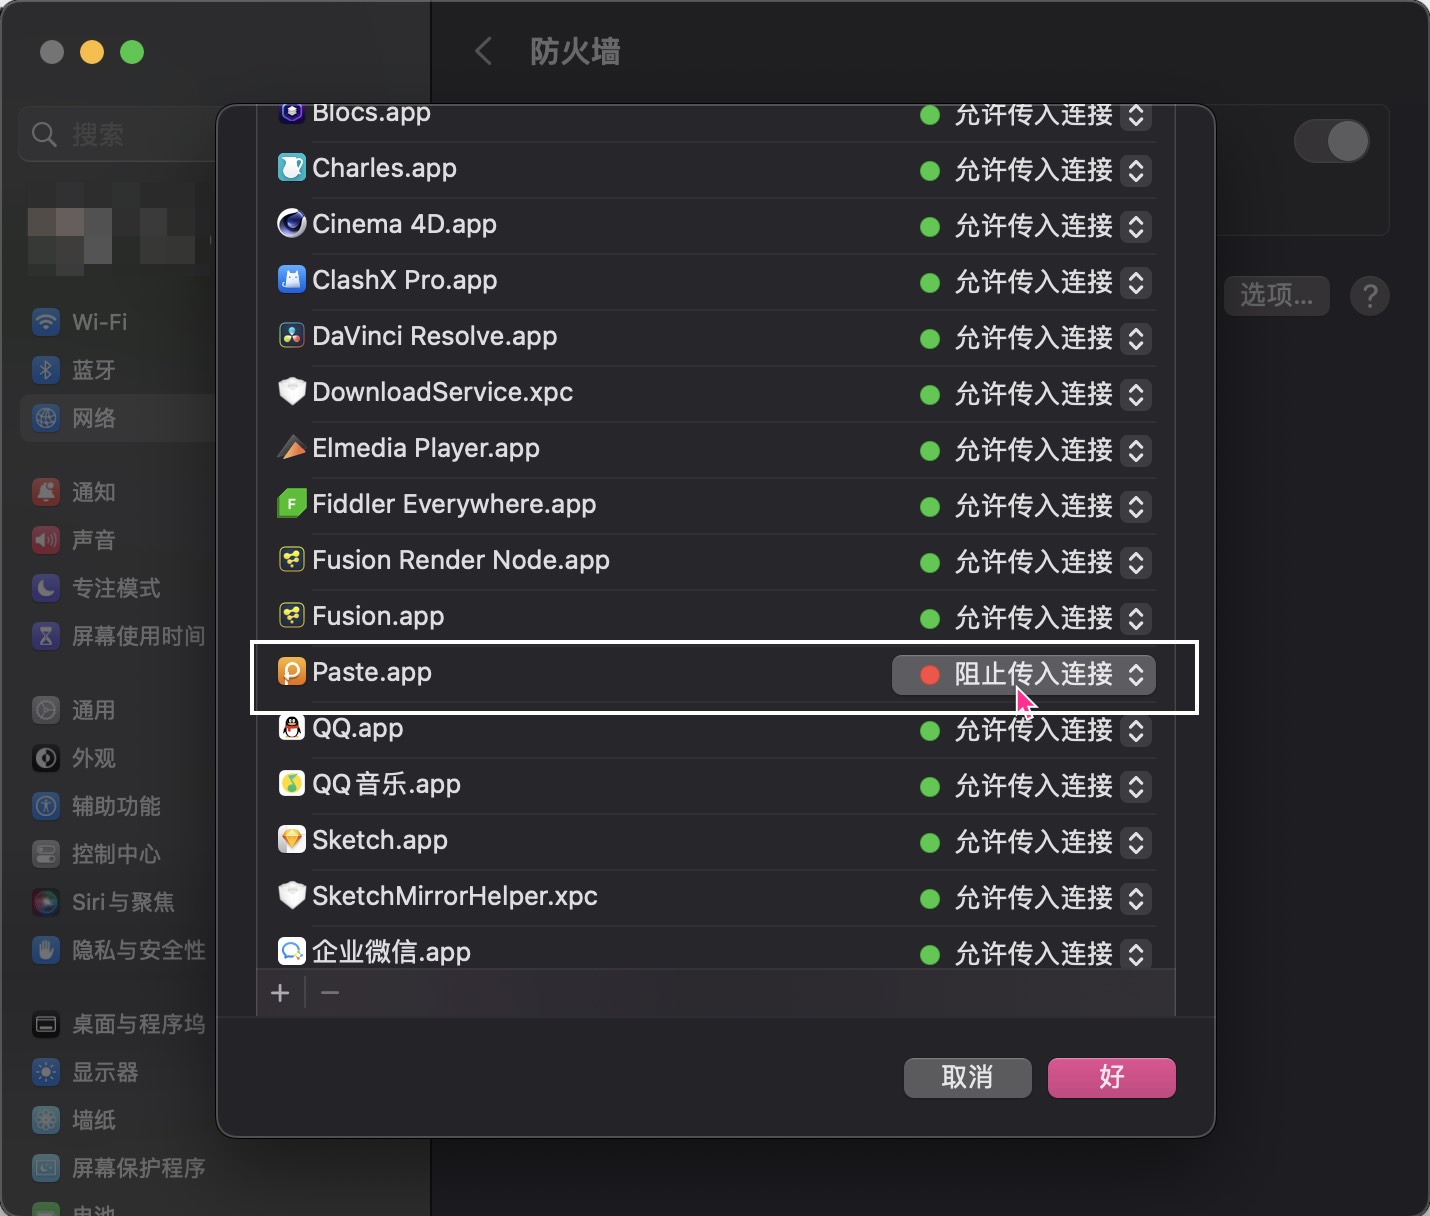The height and width of the screenshot is (1216, 1430).
Task: Confirm changes with the 好 button
Action: point(1111,1077)
